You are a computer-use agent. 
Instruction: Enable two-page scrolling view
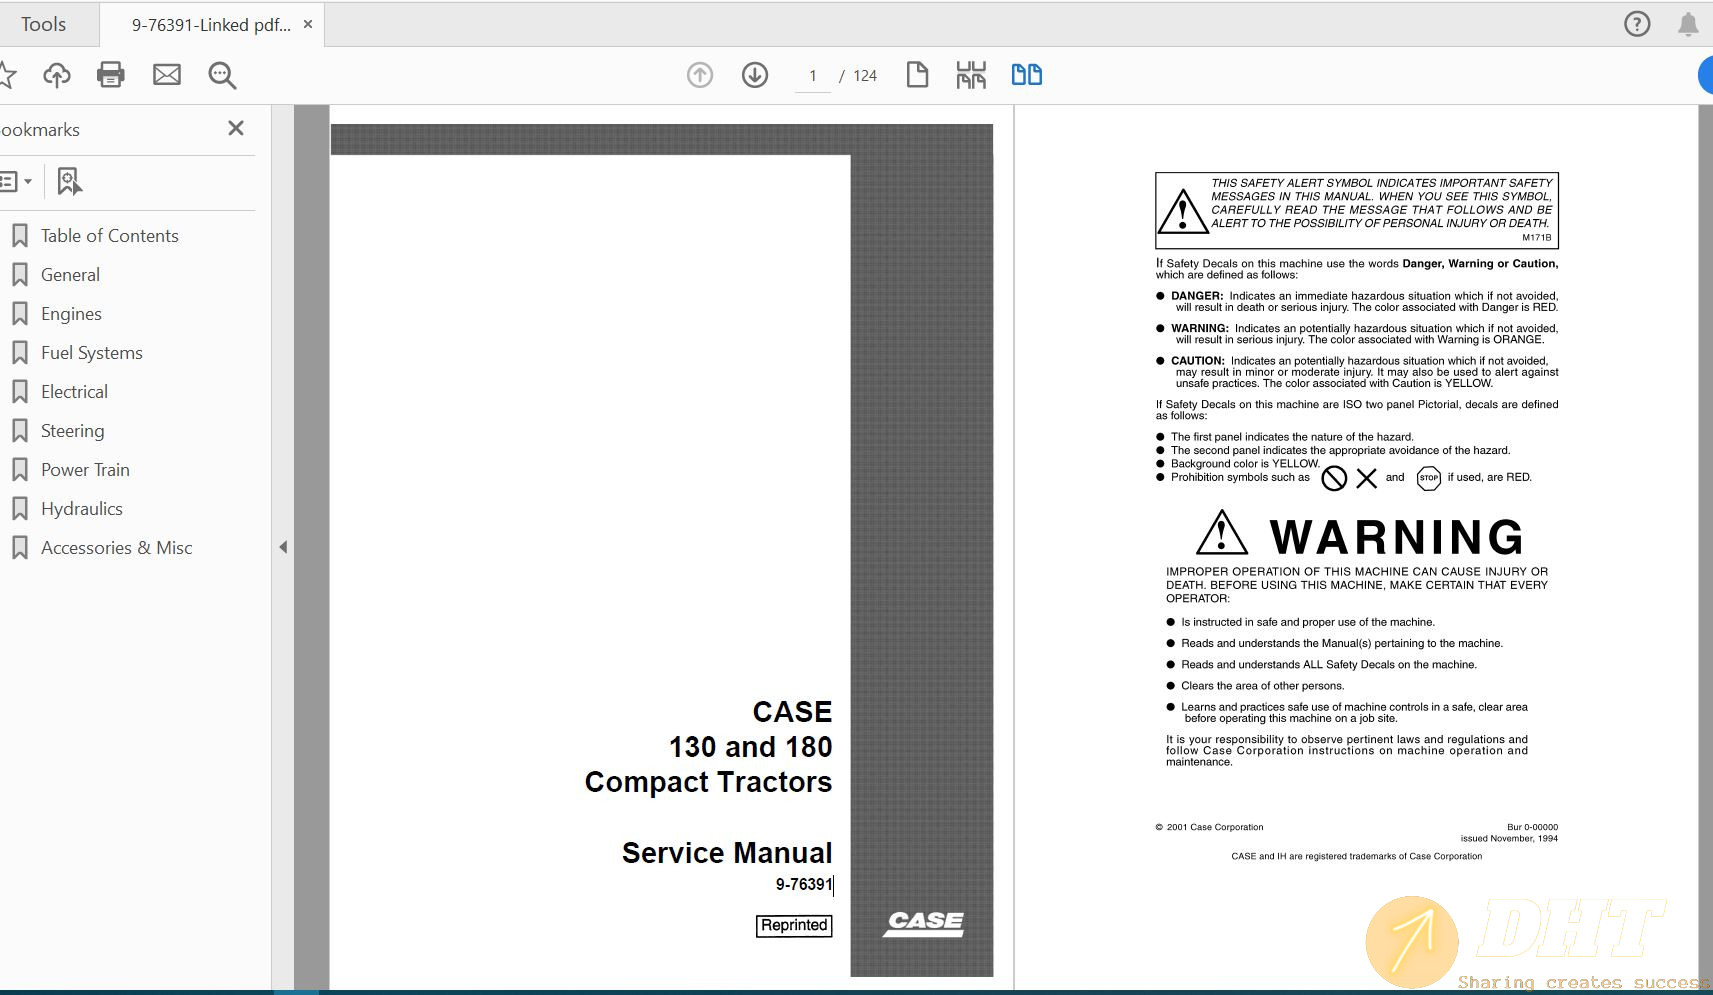tap(1026, 74)
